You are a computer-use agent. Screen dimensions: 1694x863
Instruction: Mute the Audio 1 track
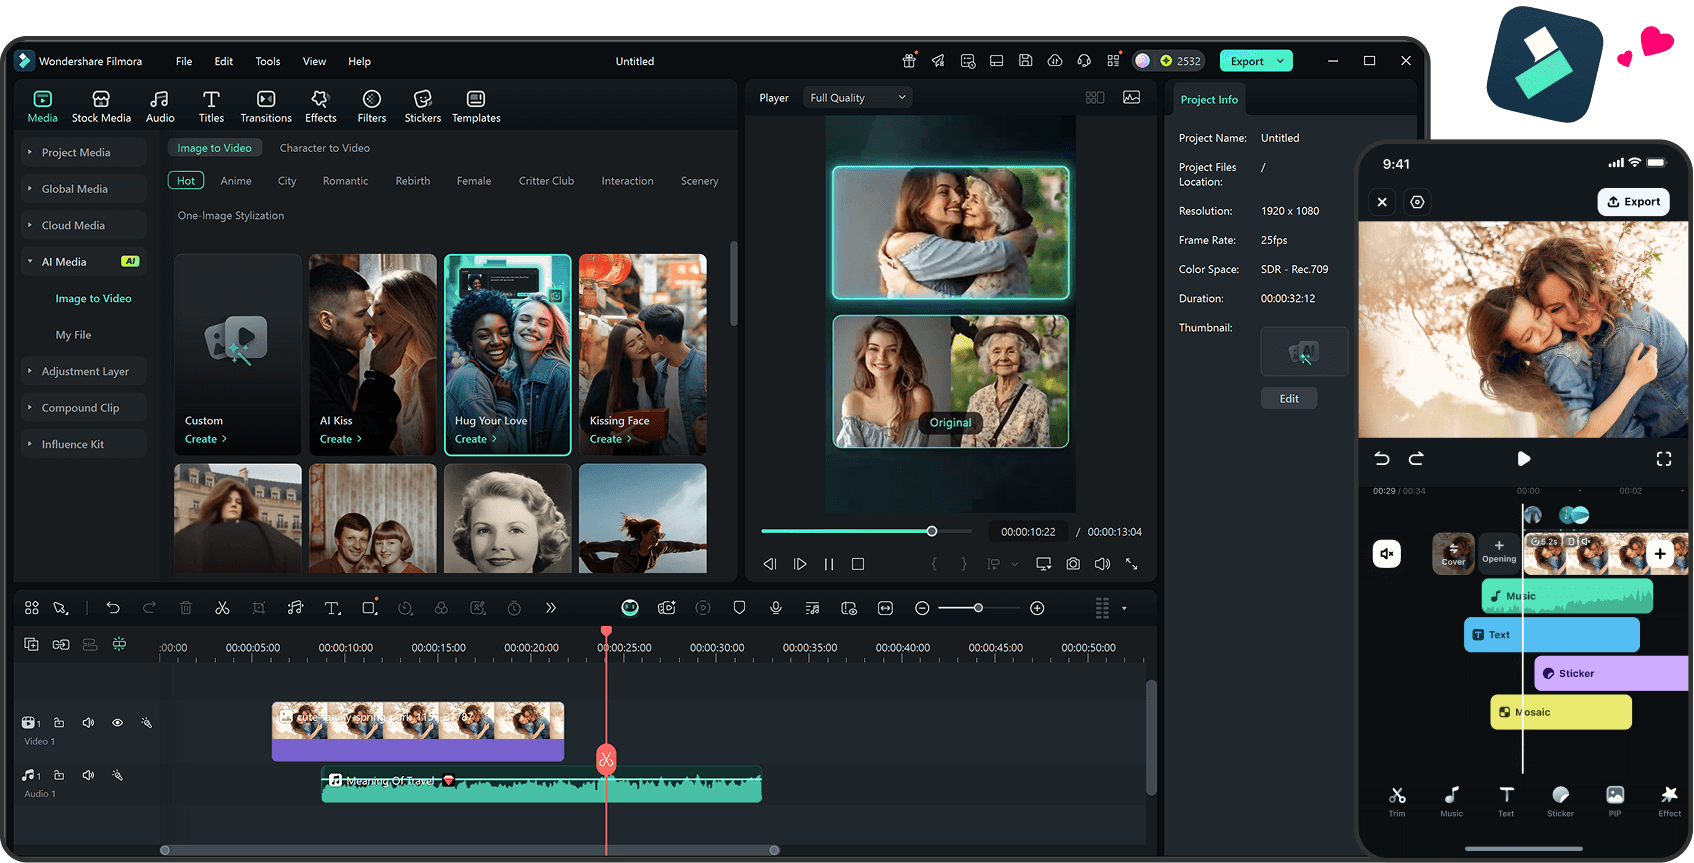[x=88, y=775]
